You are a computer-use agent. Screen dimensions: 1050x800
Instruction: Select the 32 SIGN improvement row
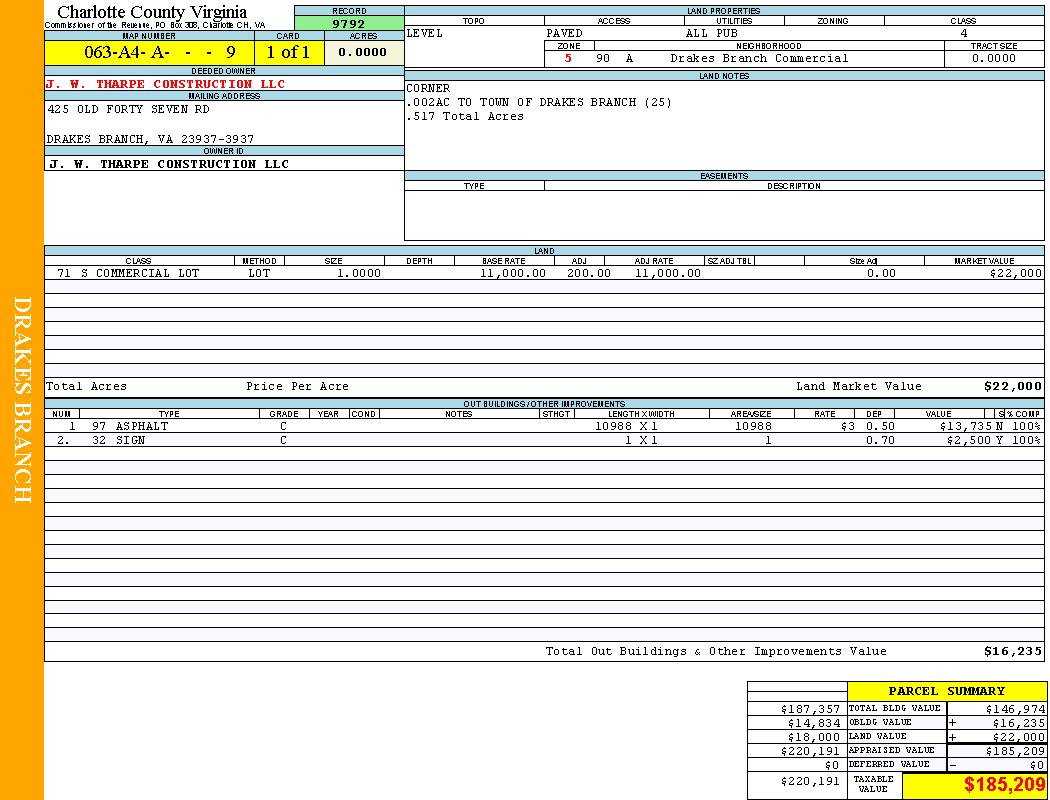point(130,440)
